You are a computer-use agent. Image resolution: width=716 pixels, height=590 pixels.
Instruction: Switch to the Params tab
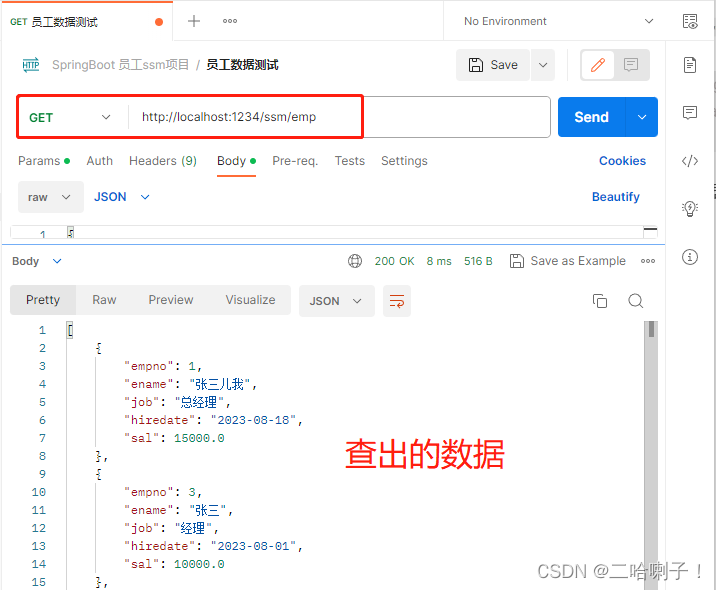tap(43, 161)
